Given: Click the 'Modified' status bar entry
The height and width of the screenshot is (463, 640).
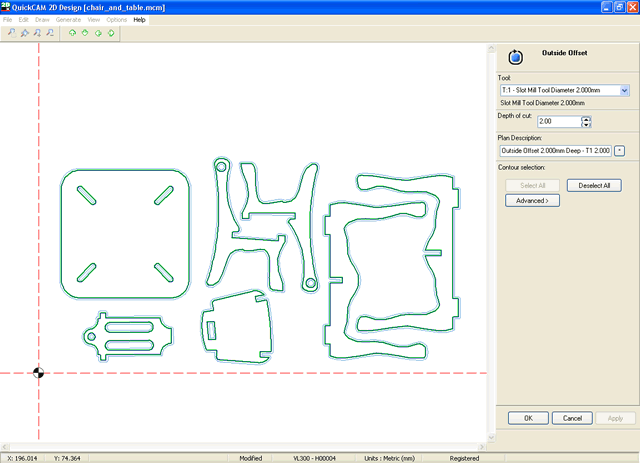Looking at the screenshot, I should coord(251,458).
